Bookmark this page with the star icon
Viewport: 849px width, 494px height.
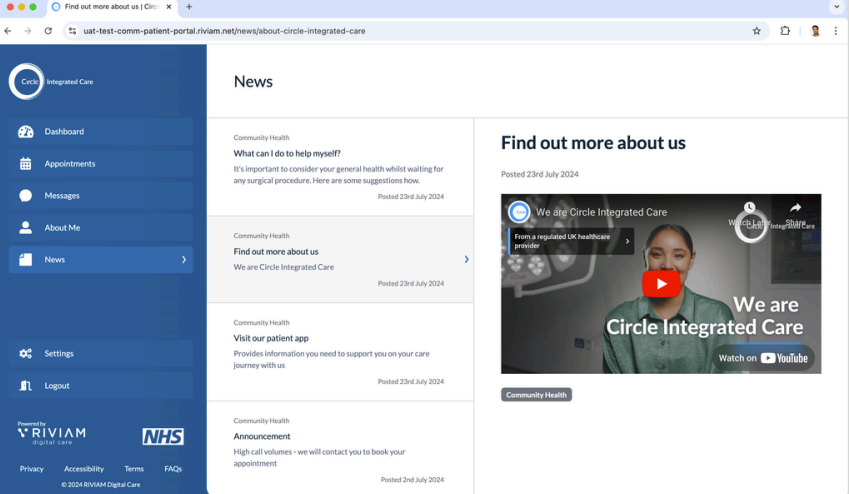(x=757, y=31)
